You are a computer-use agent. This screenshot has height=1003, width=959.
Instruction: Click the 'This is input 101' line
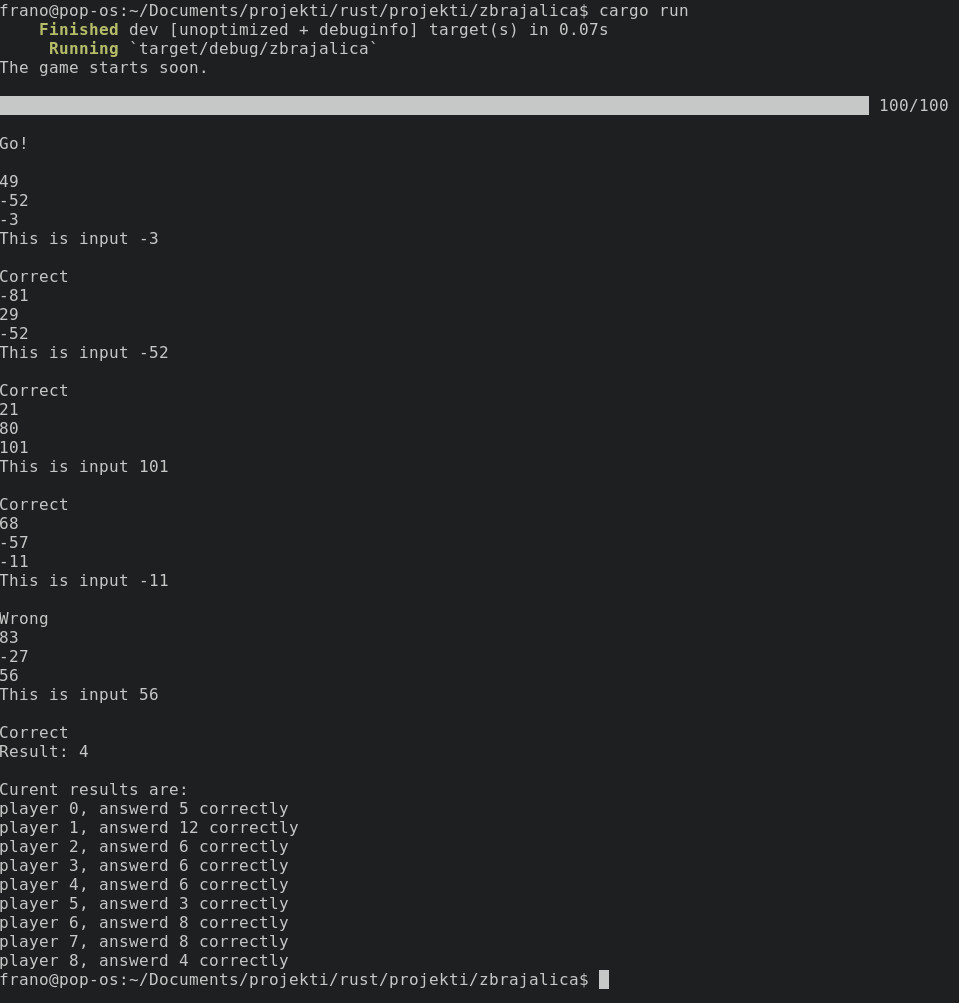pos(84,467)
